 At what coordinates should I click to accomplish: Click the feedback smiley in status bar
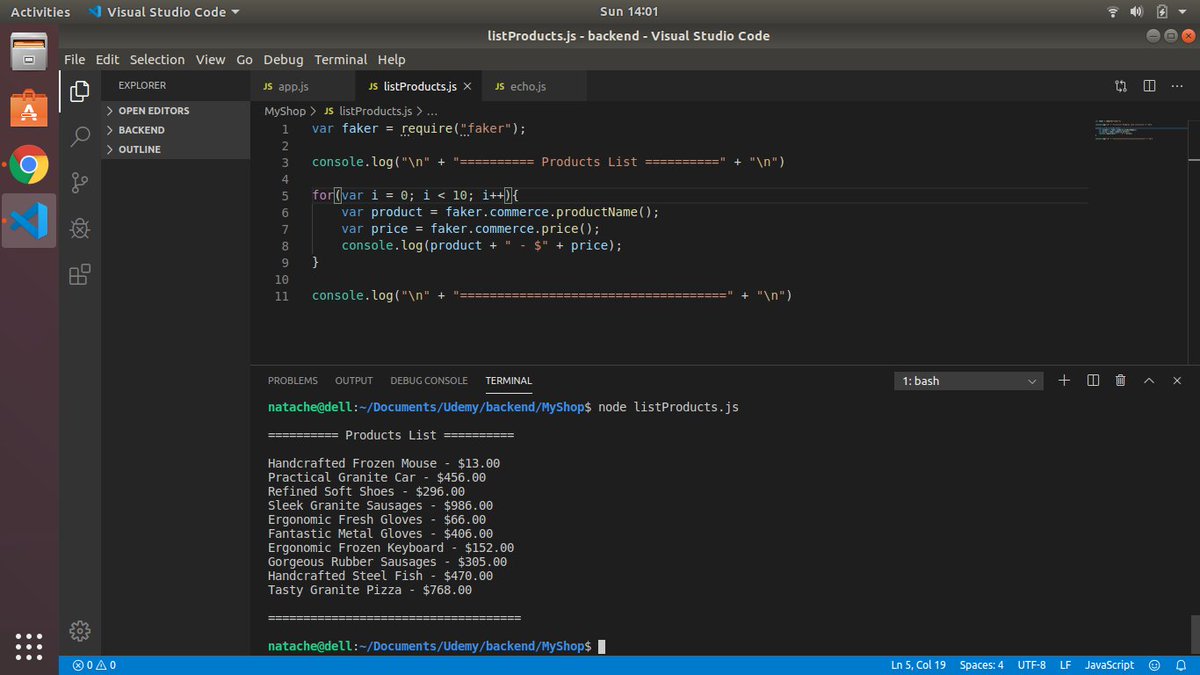coord(1154,665)
